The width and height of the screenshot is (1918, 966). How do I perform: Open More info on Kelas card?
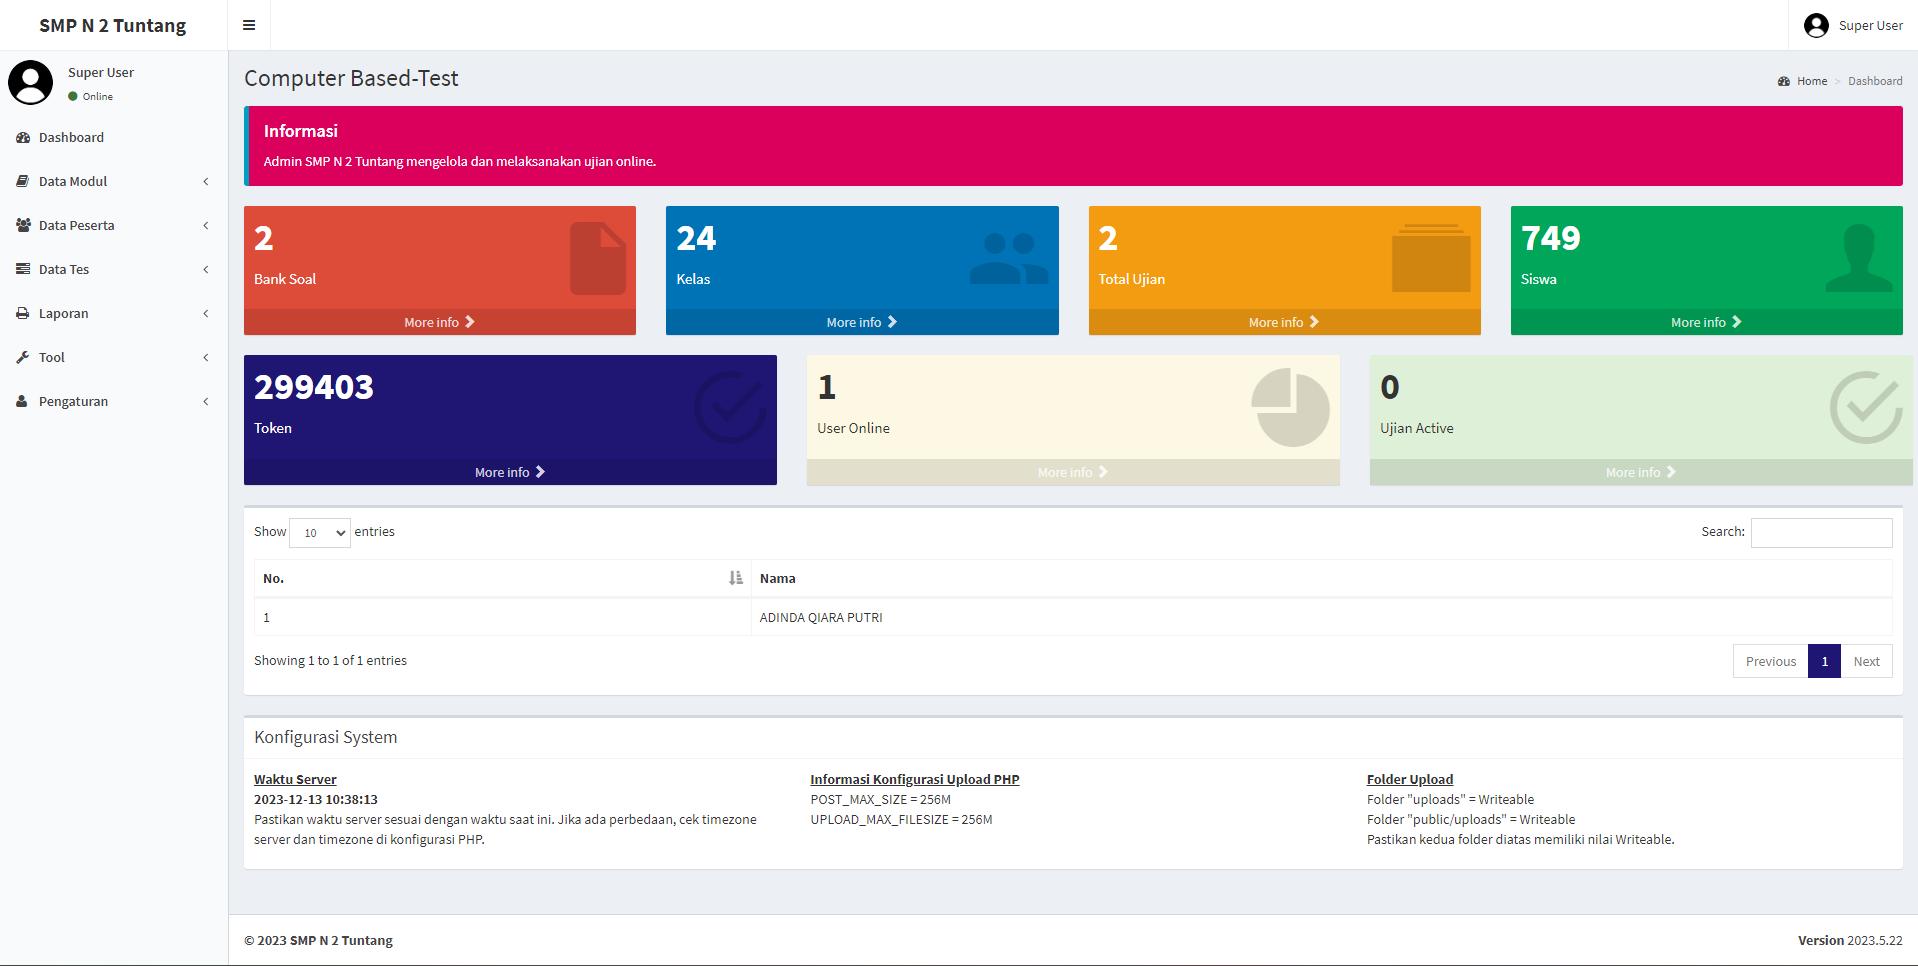click(x=862, y=322)
